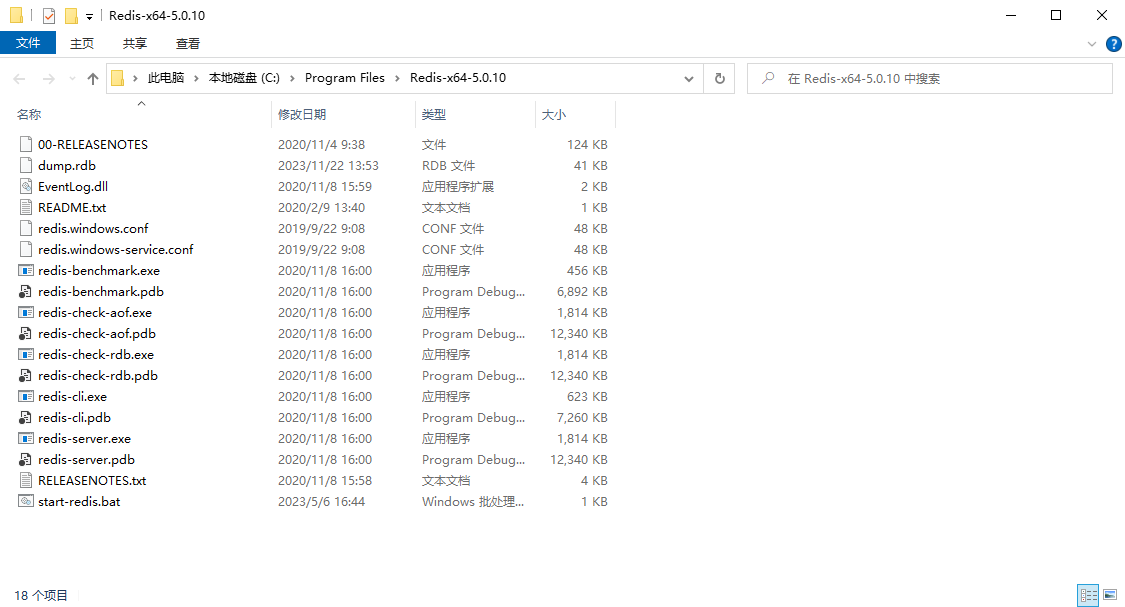The width and height of the screenshot is (1125, 607).
Task: Click Program Files in the breadcrumb path
Action: 344,78
